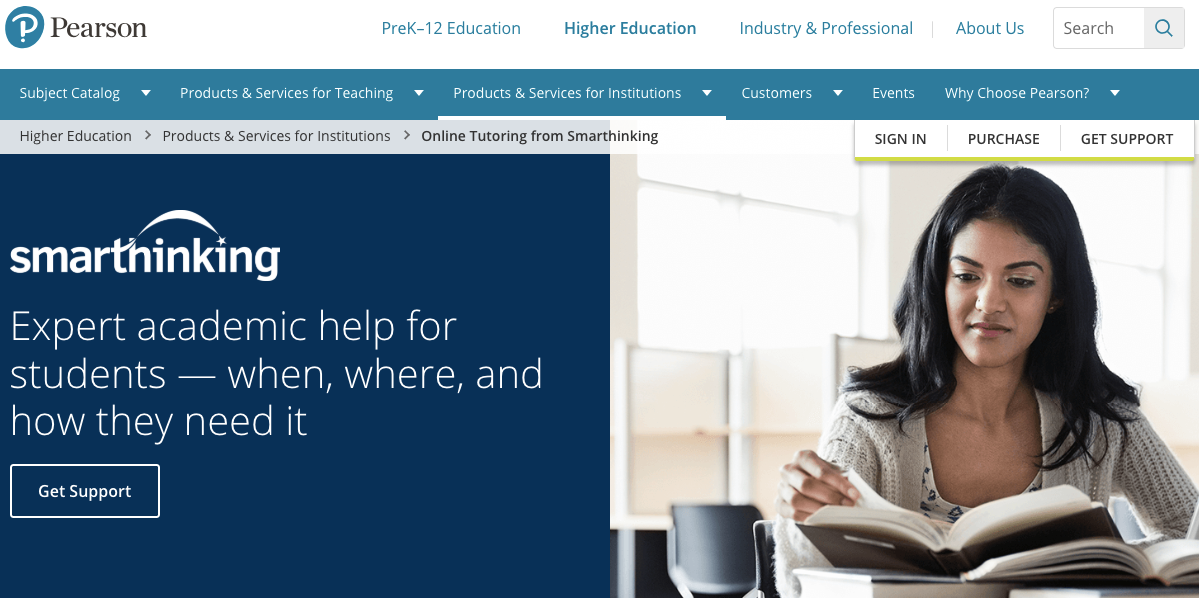The height and width of the screenshot is (604, 1199).
Task: Open Subject Catalog menu
Action: (x=70, y=93)
